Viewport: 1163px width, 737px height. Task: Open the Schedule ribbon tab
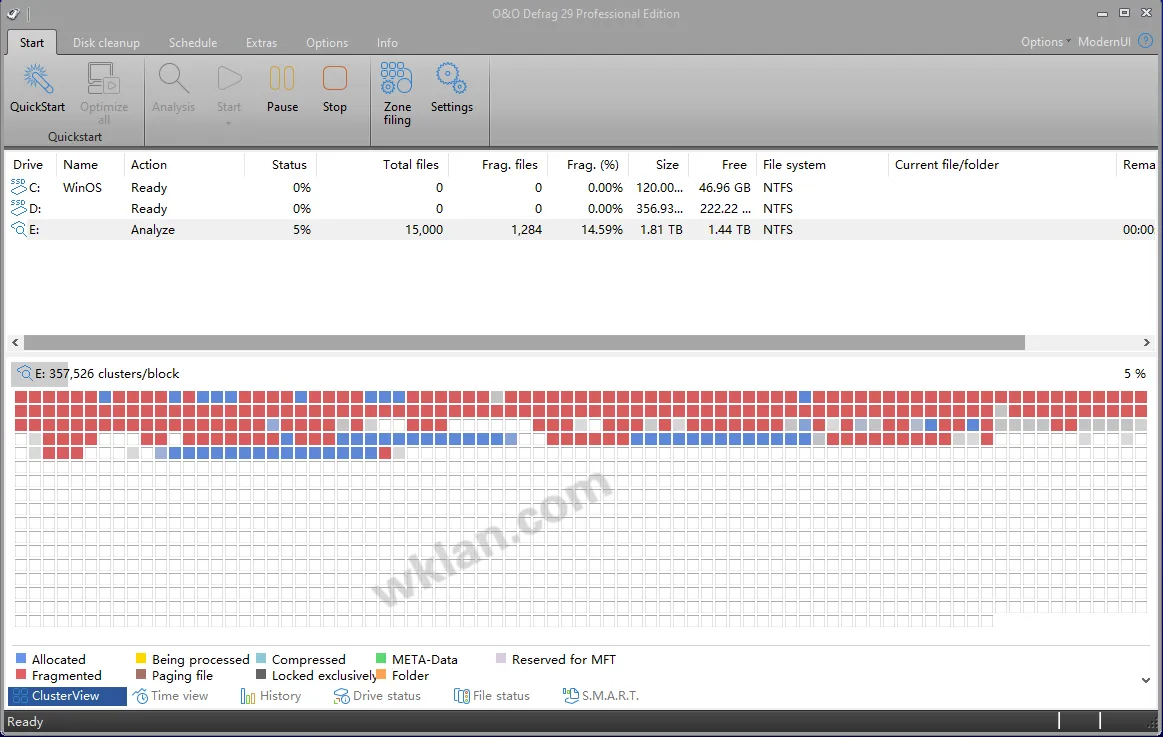(193, 42)
